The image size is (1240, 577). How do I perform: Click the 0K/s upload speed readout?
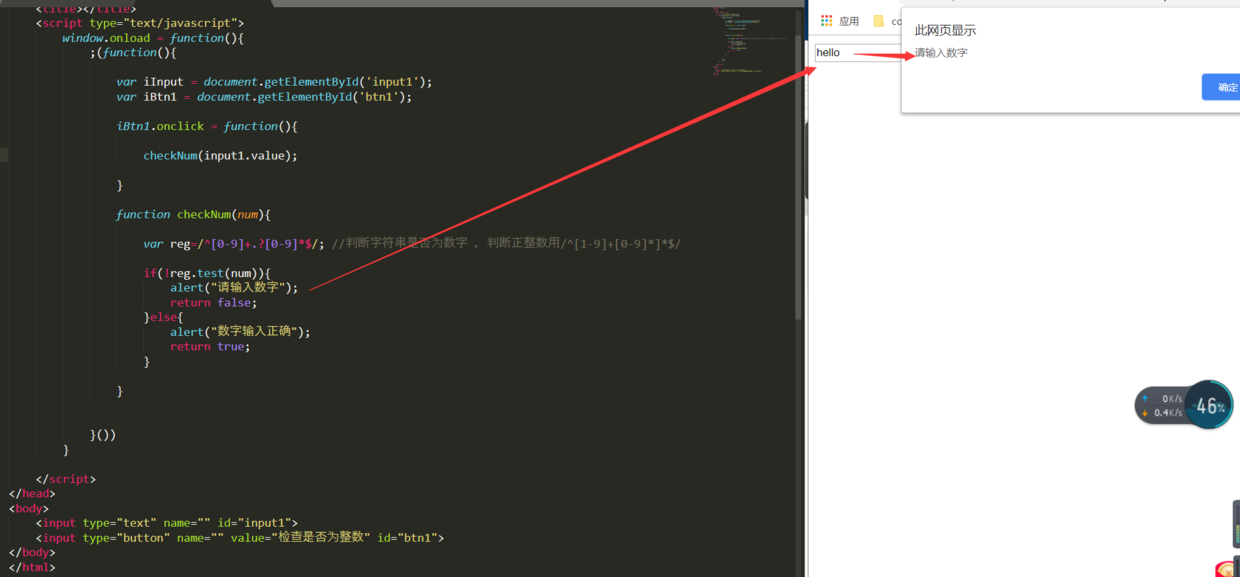[1172, 399]
